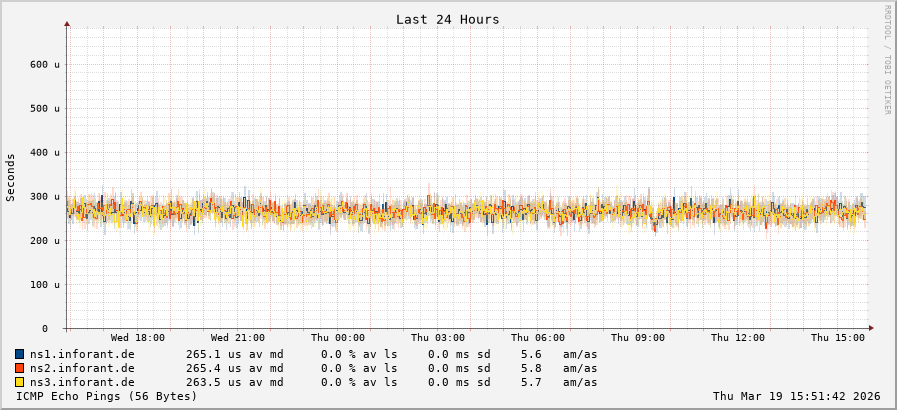Select the ns3.inforant.de legend label
Viewport: 897px width, 410px height.
pos(82,382)
